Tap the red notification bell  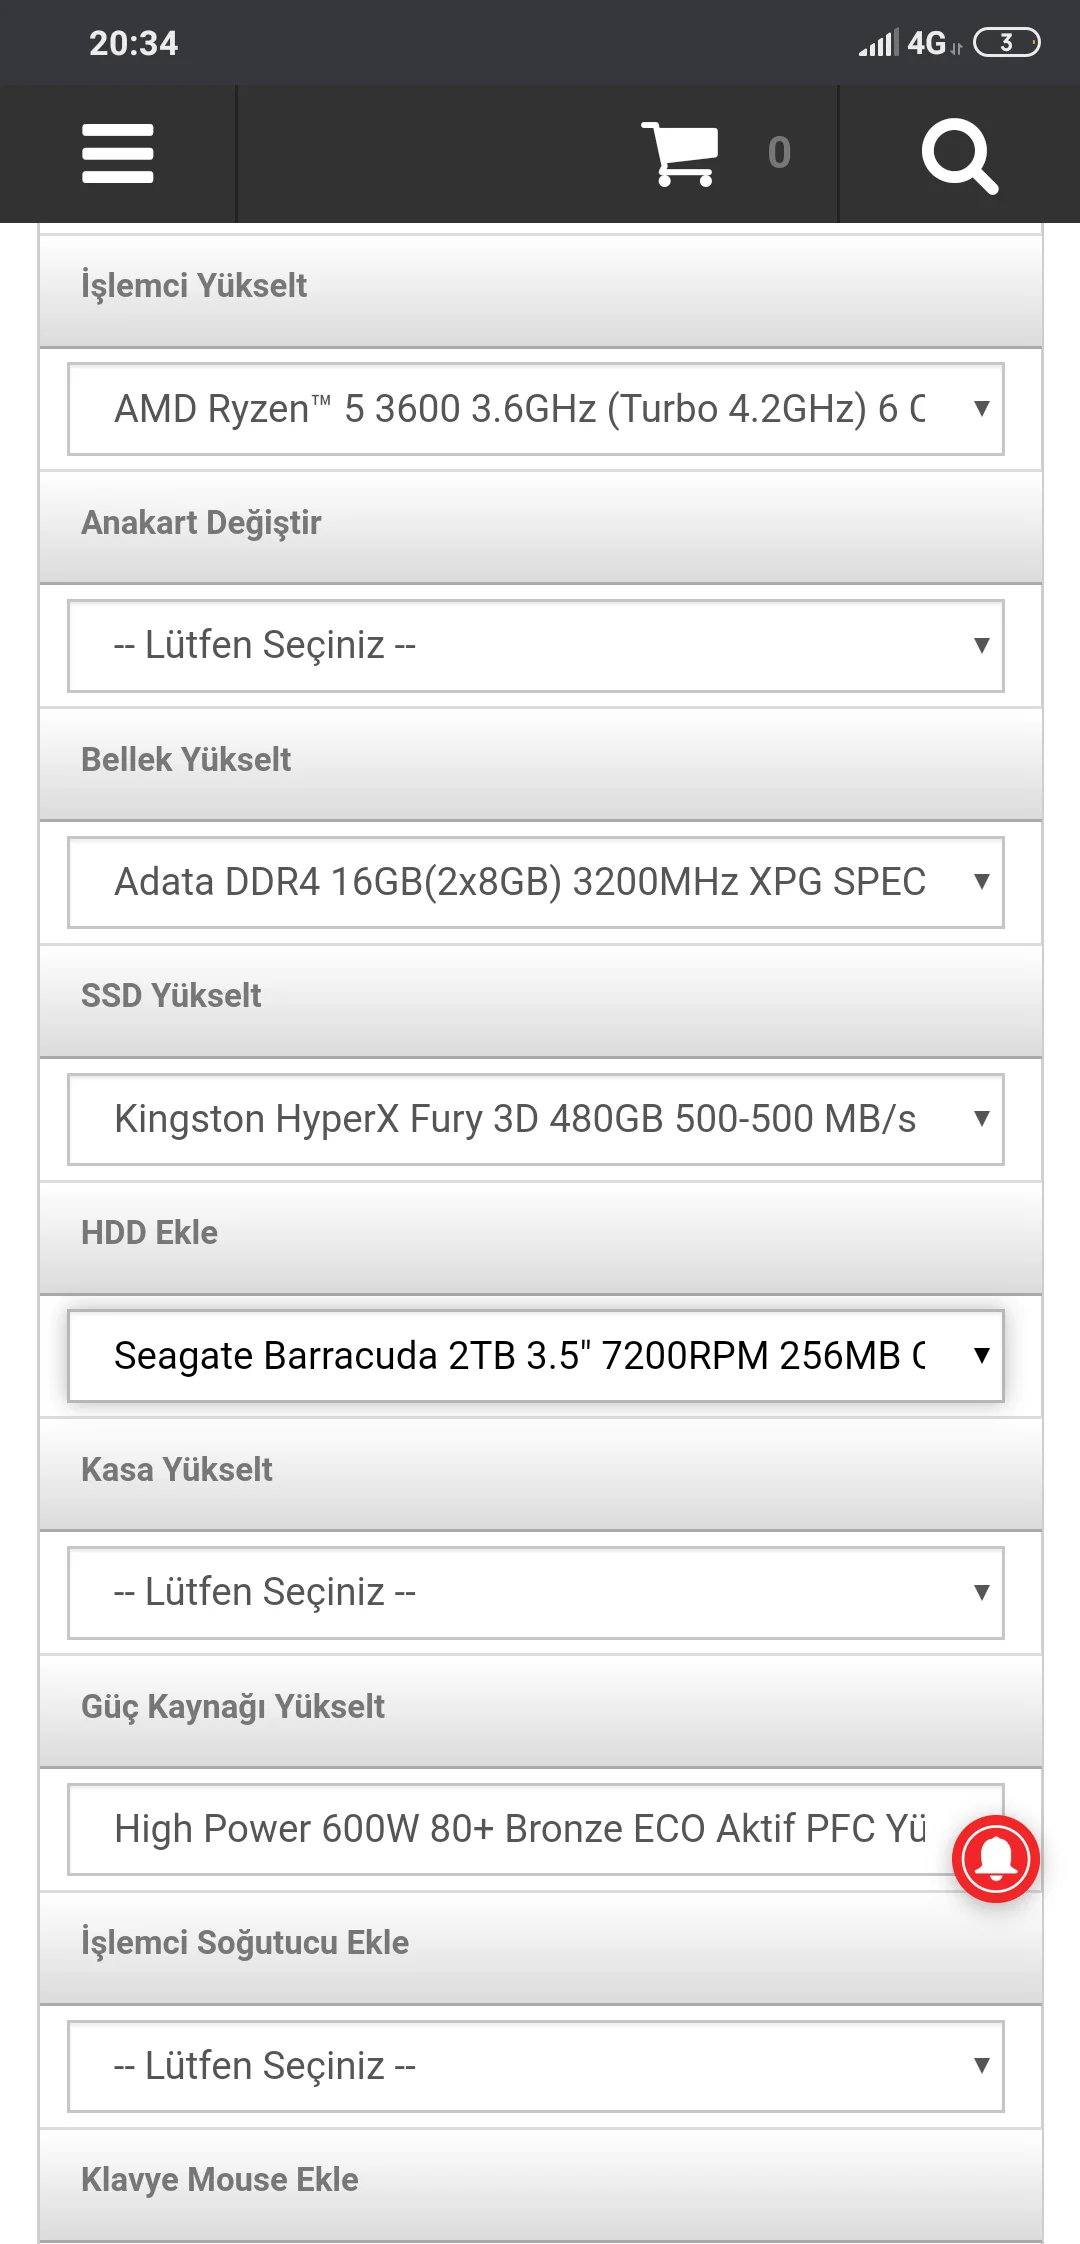coord(996,1859)
